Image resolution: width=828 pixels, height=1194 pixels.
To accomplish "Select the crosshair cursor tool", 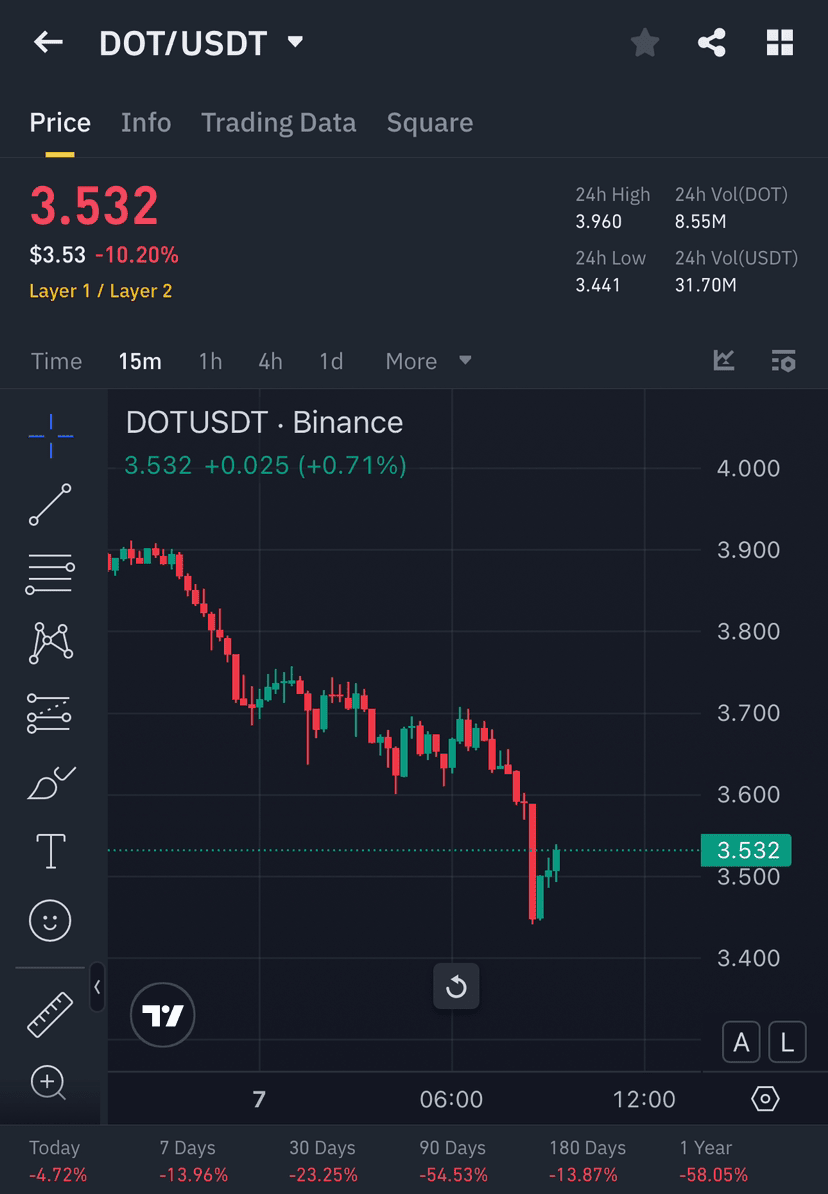I will click(50, 436).
